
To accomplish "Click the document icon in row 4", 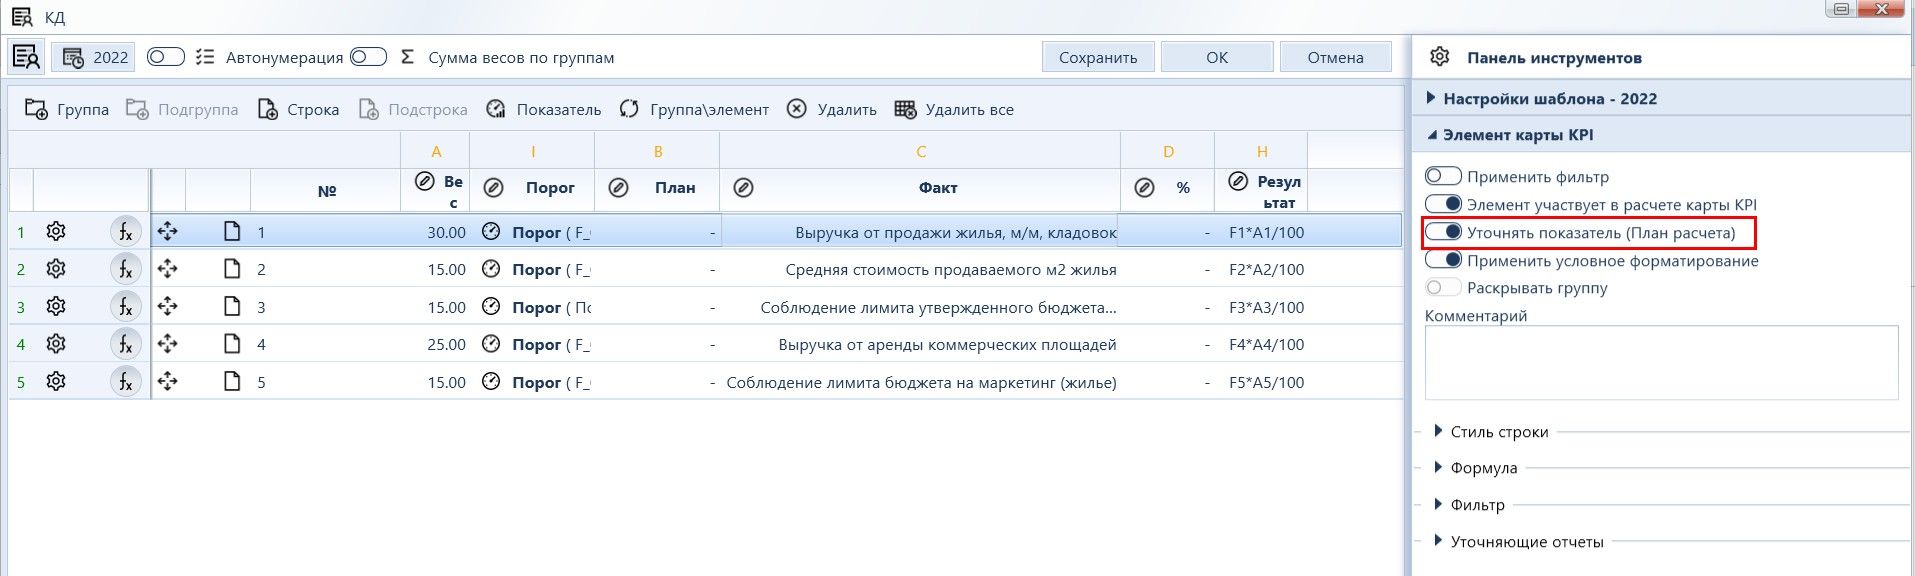I will (232, 343).
